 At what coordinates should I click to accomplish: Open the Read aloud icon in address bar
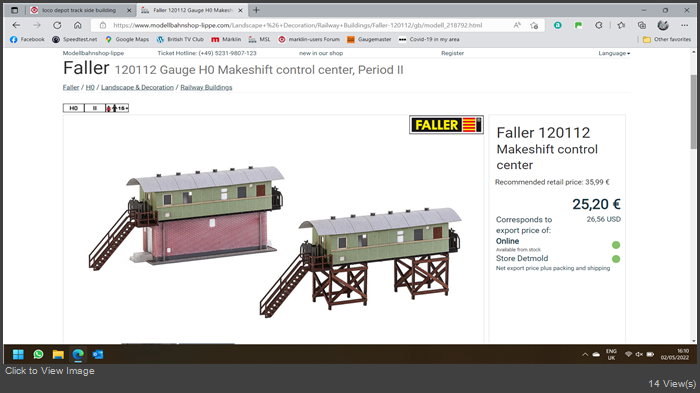pos(517,25)
